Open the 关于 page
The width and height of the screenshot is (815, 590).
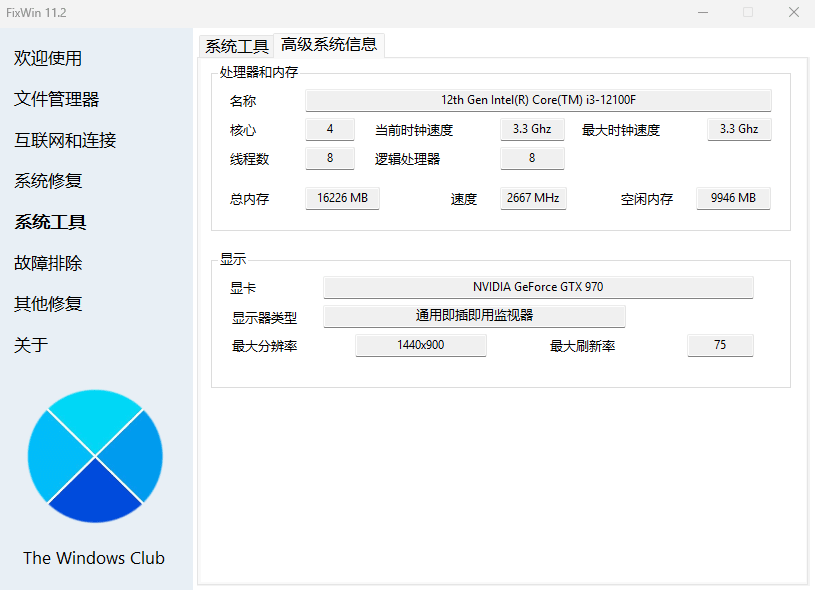point(31,345)
